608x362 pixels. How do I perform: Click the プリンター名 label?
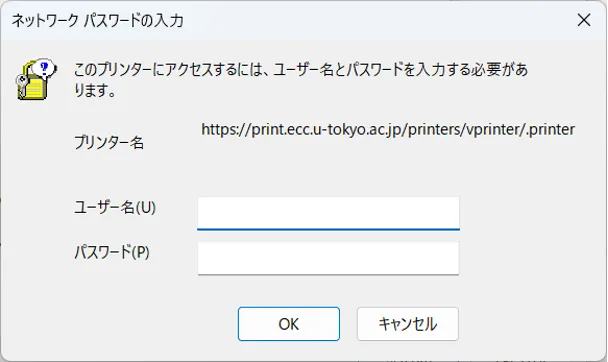click(109, 143)
